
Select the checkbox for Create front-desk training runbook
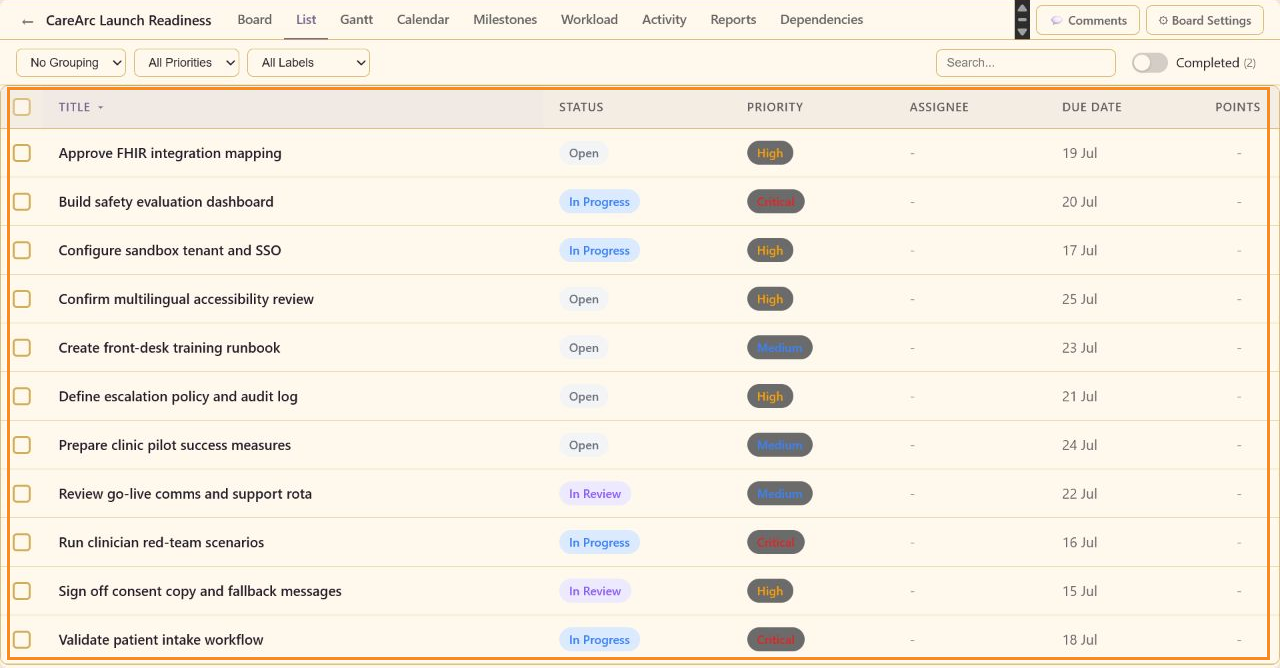22,348
